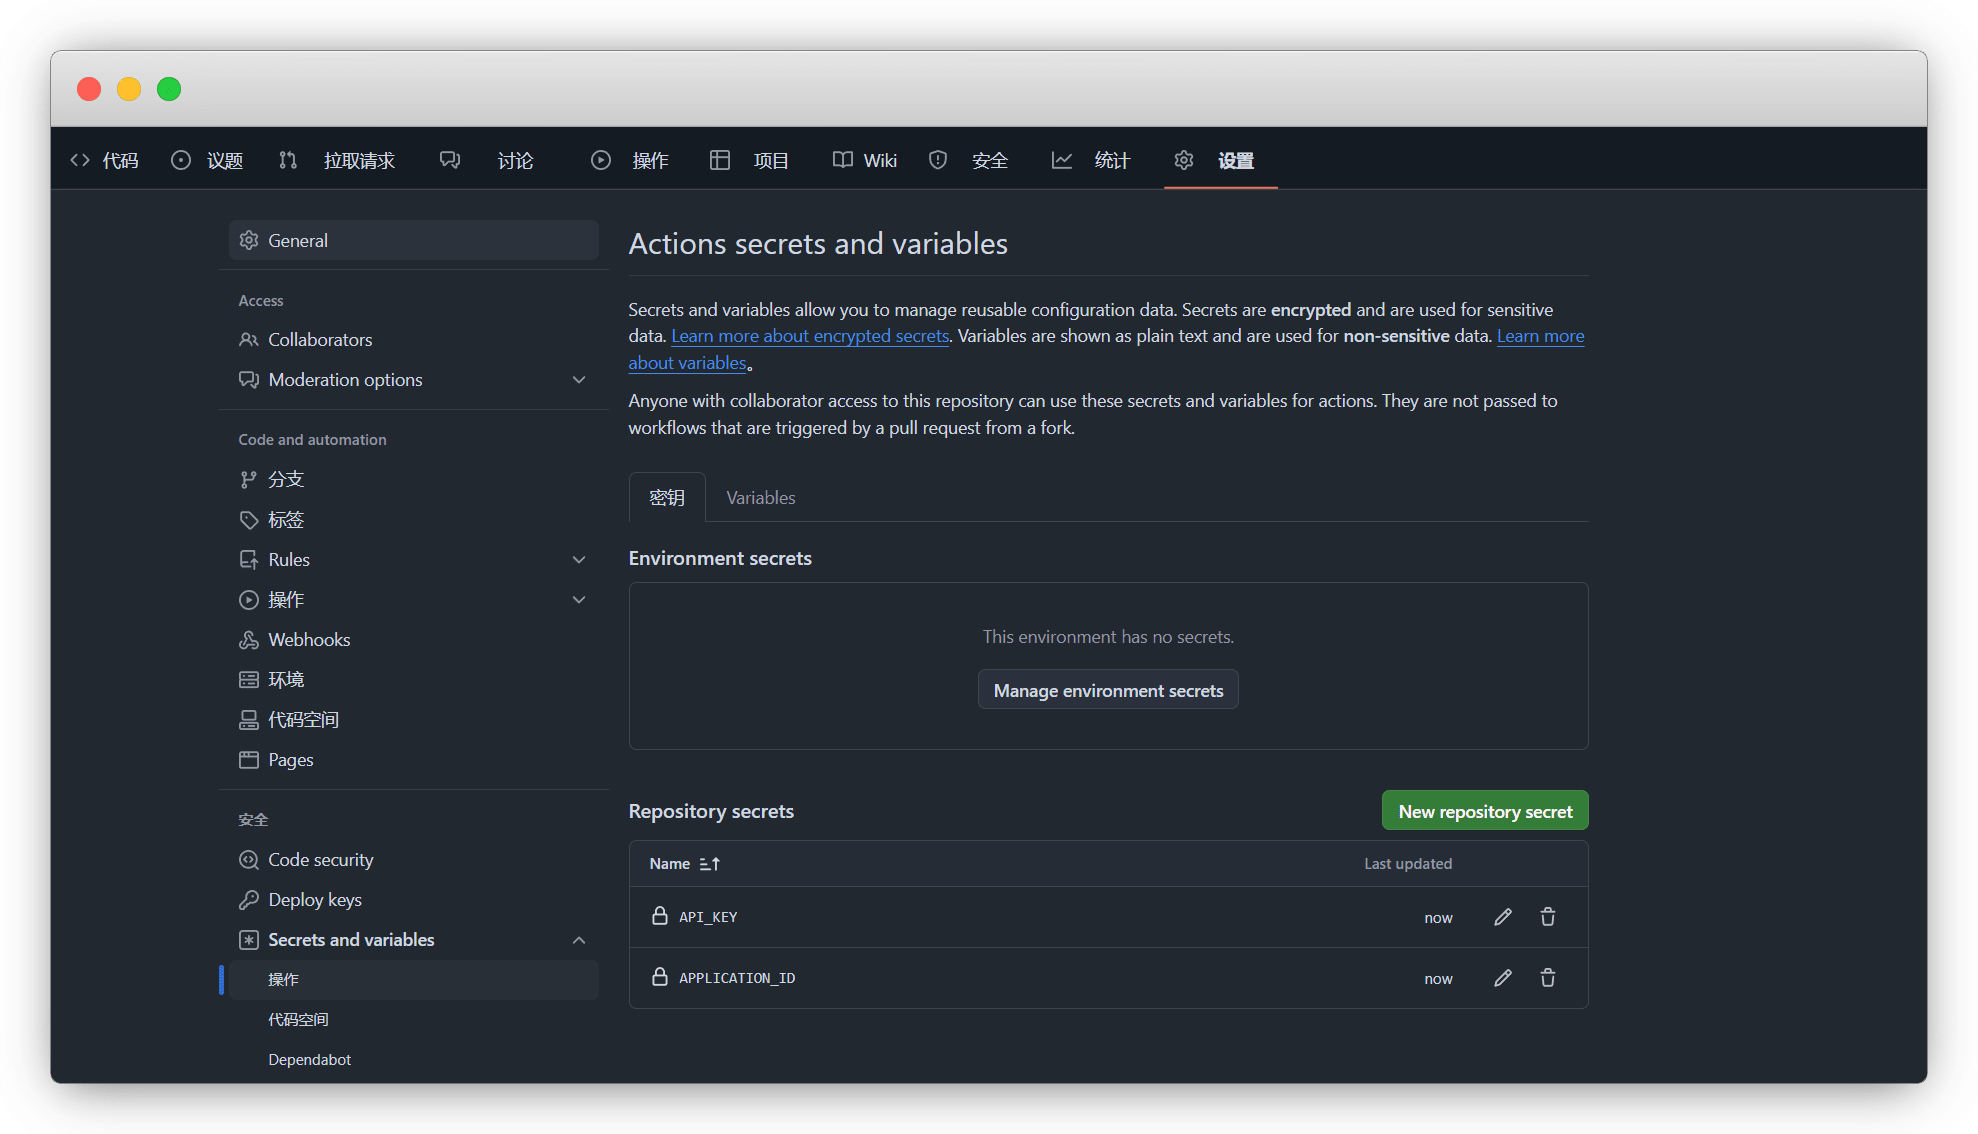Click the Name sort arrow icon
The image size is (1978, 1134).
(710, 864)
